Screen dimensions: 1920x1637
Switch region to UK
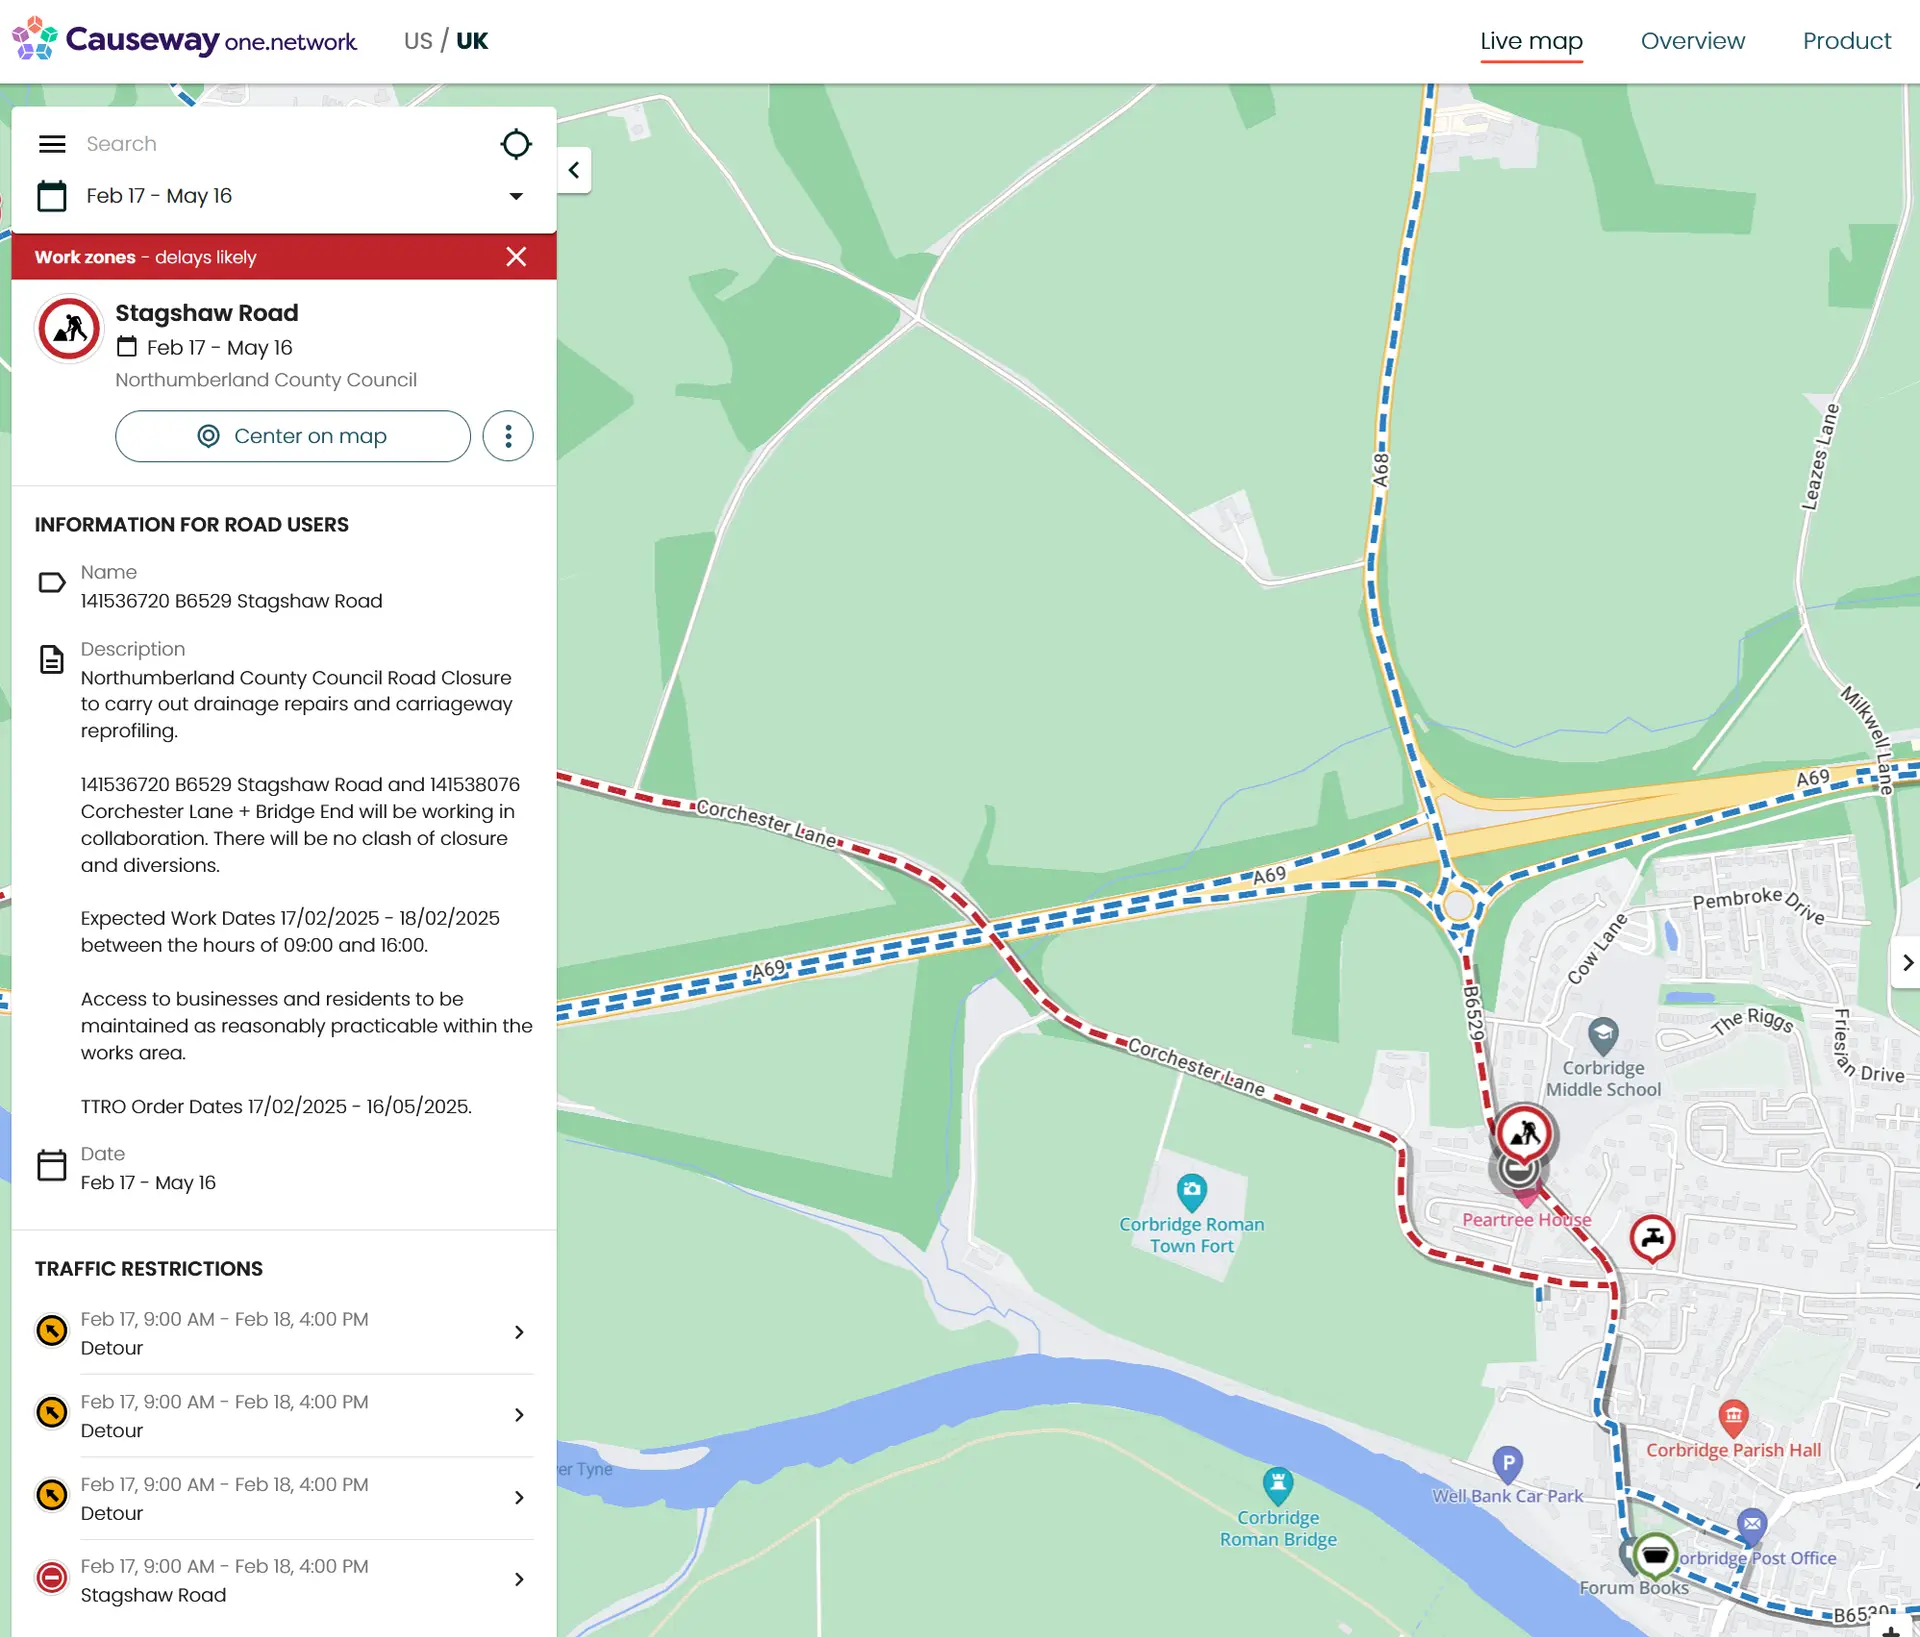coord(472,41)
